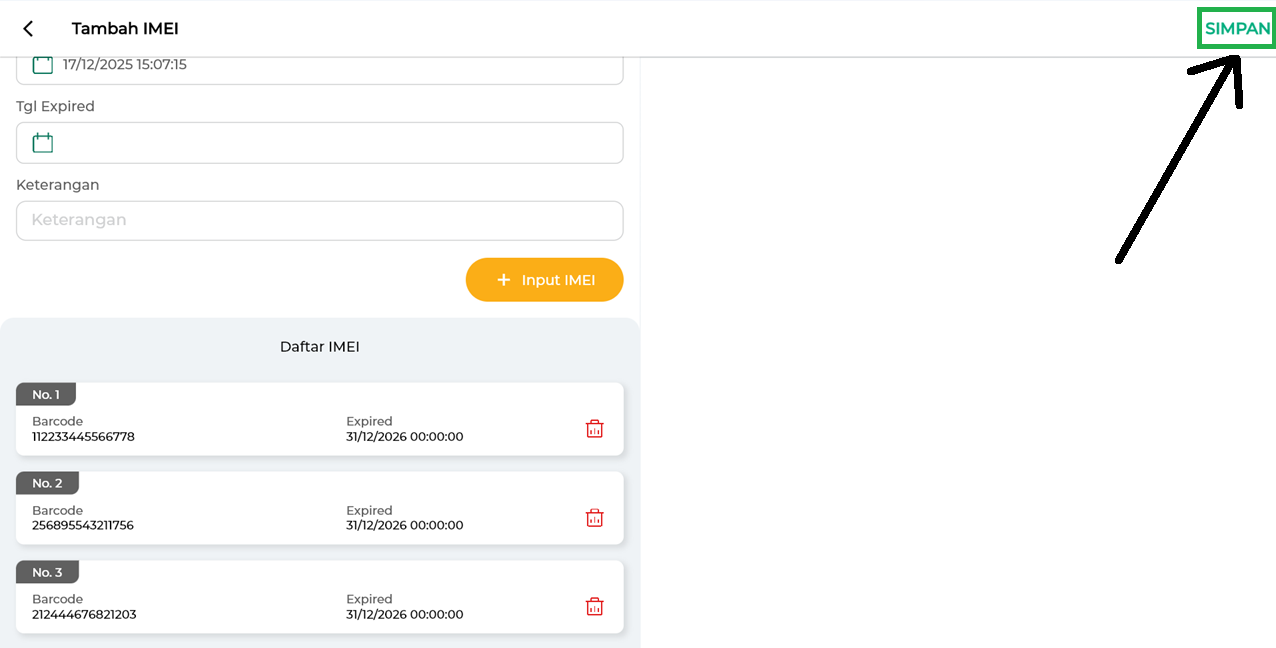Click the calendar icon next to 17/12/2025 date
This screenshot has width=1276, height=648.
click(42, 65)
